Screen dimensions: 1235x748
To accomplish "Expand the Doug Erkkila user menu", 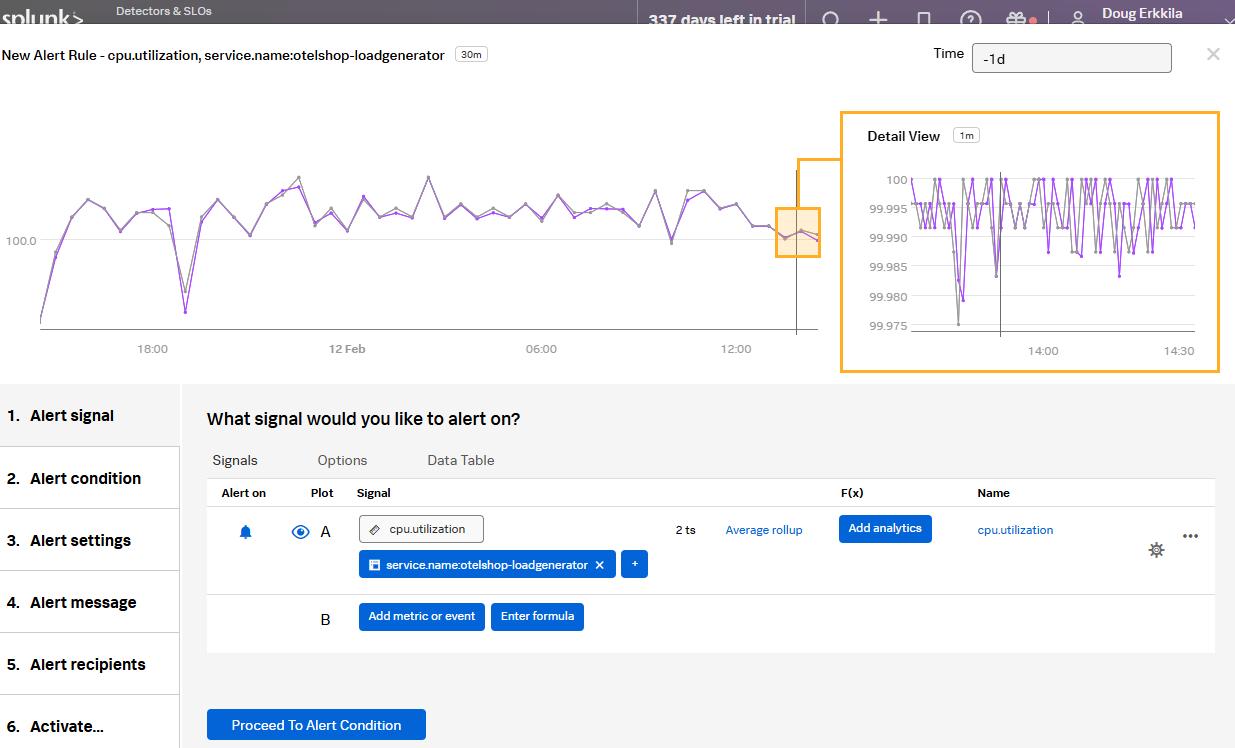I will coord(1146,16).
